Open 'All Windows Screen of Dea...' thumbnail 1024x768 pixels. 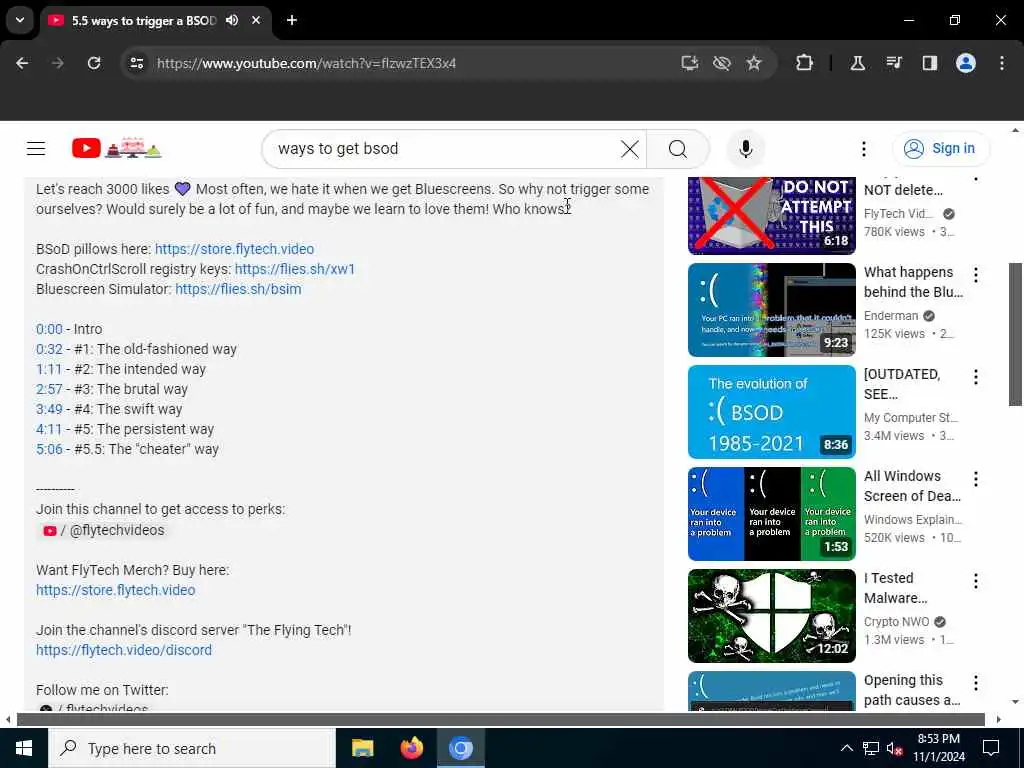click(771, 513)
